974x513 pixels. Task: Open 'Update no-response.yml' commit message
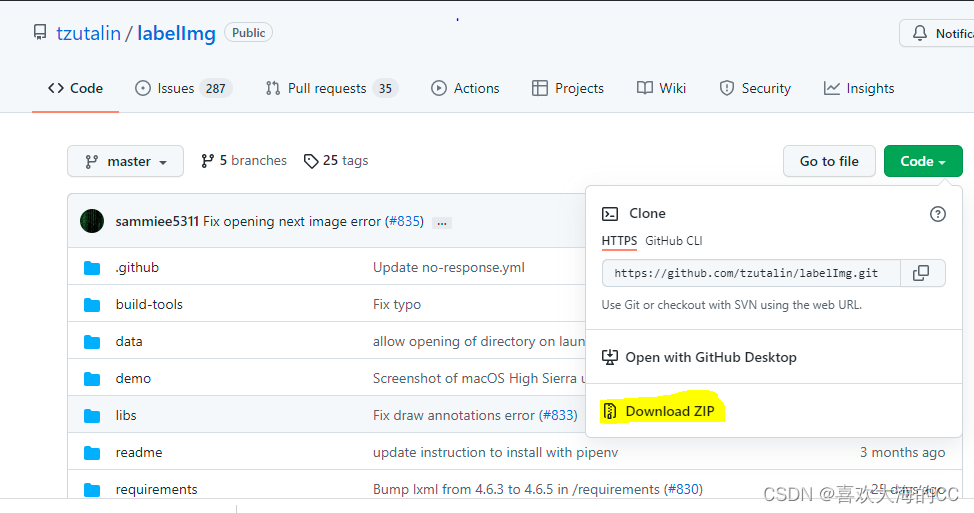(448, 268)
